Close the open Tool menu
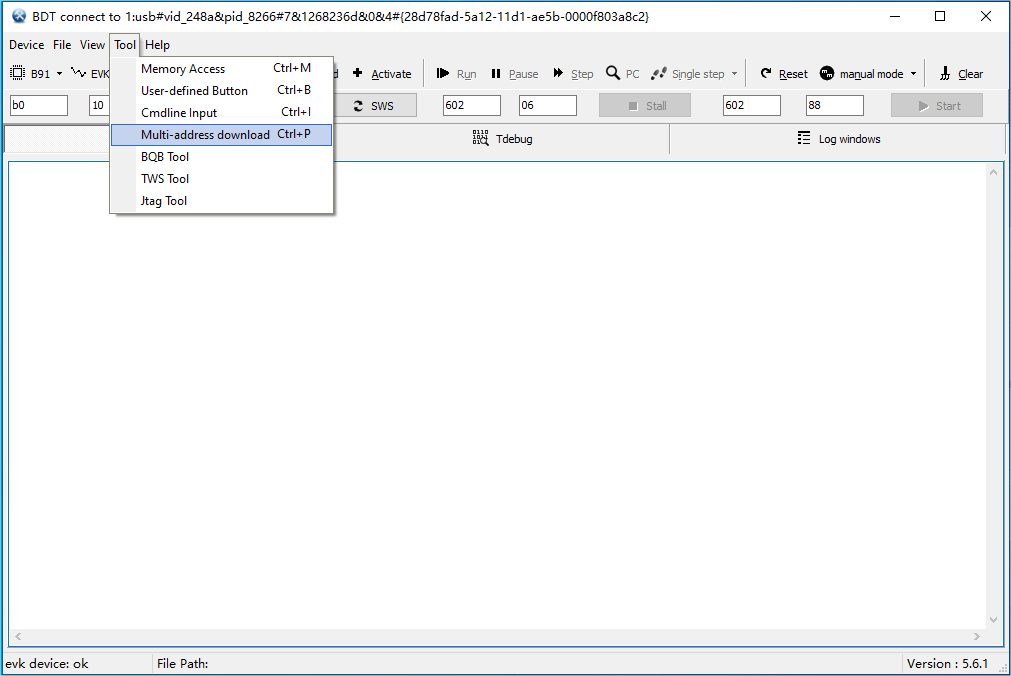Screen dimensions: 1011x676 124,45
